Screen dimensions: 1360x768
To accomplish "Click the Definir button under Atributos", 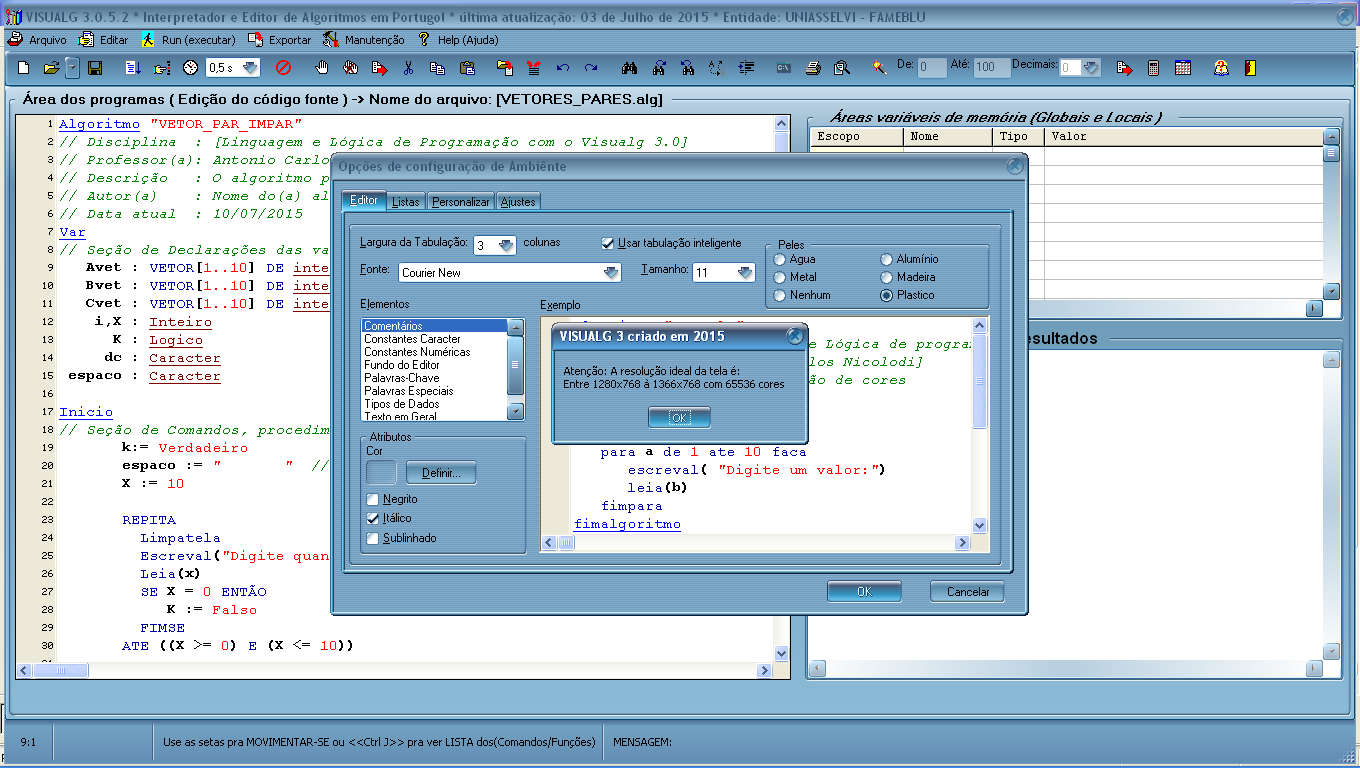I will [x=440, y=472].
